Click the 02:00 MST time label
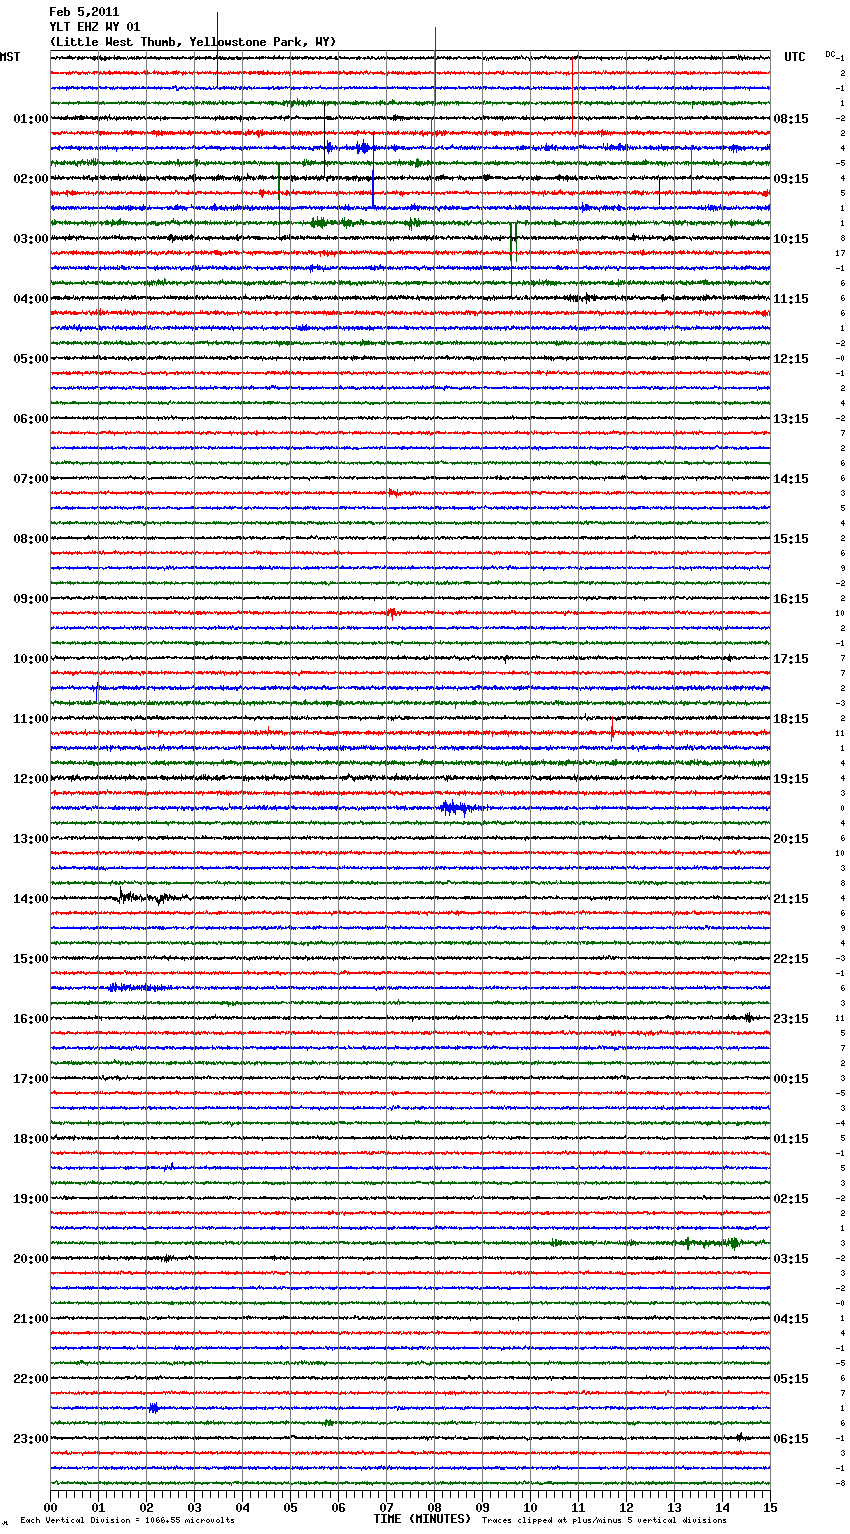Viewport: 850px width, 1534px height. (x=31, y=179)
